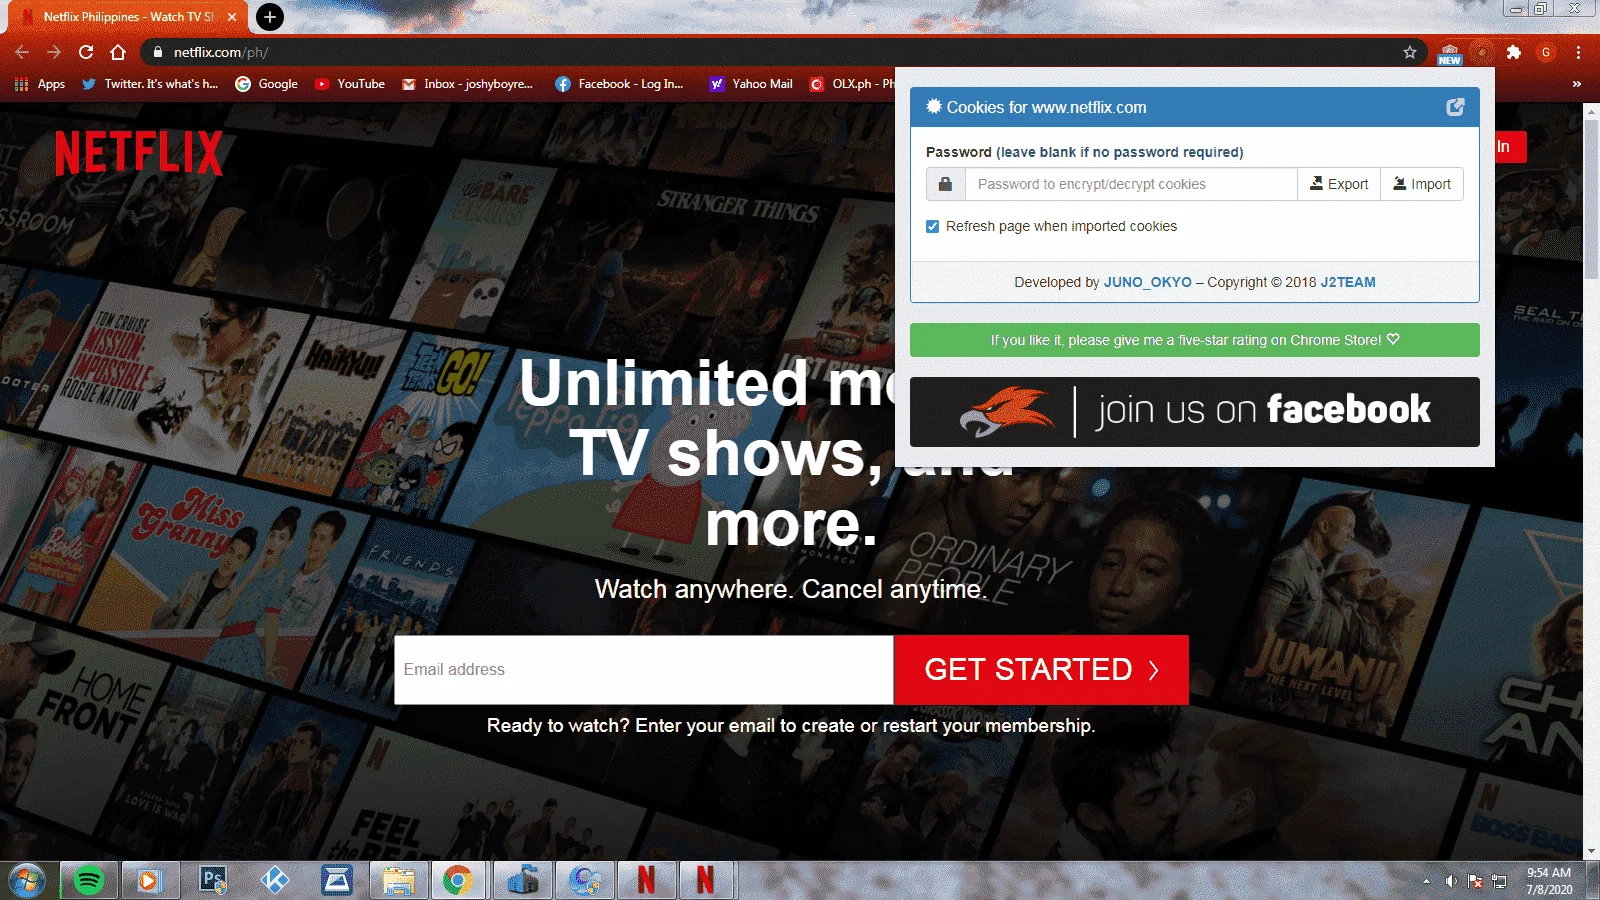
Task: Open the blue castle taskbar icon
Action: pos(522,880)
